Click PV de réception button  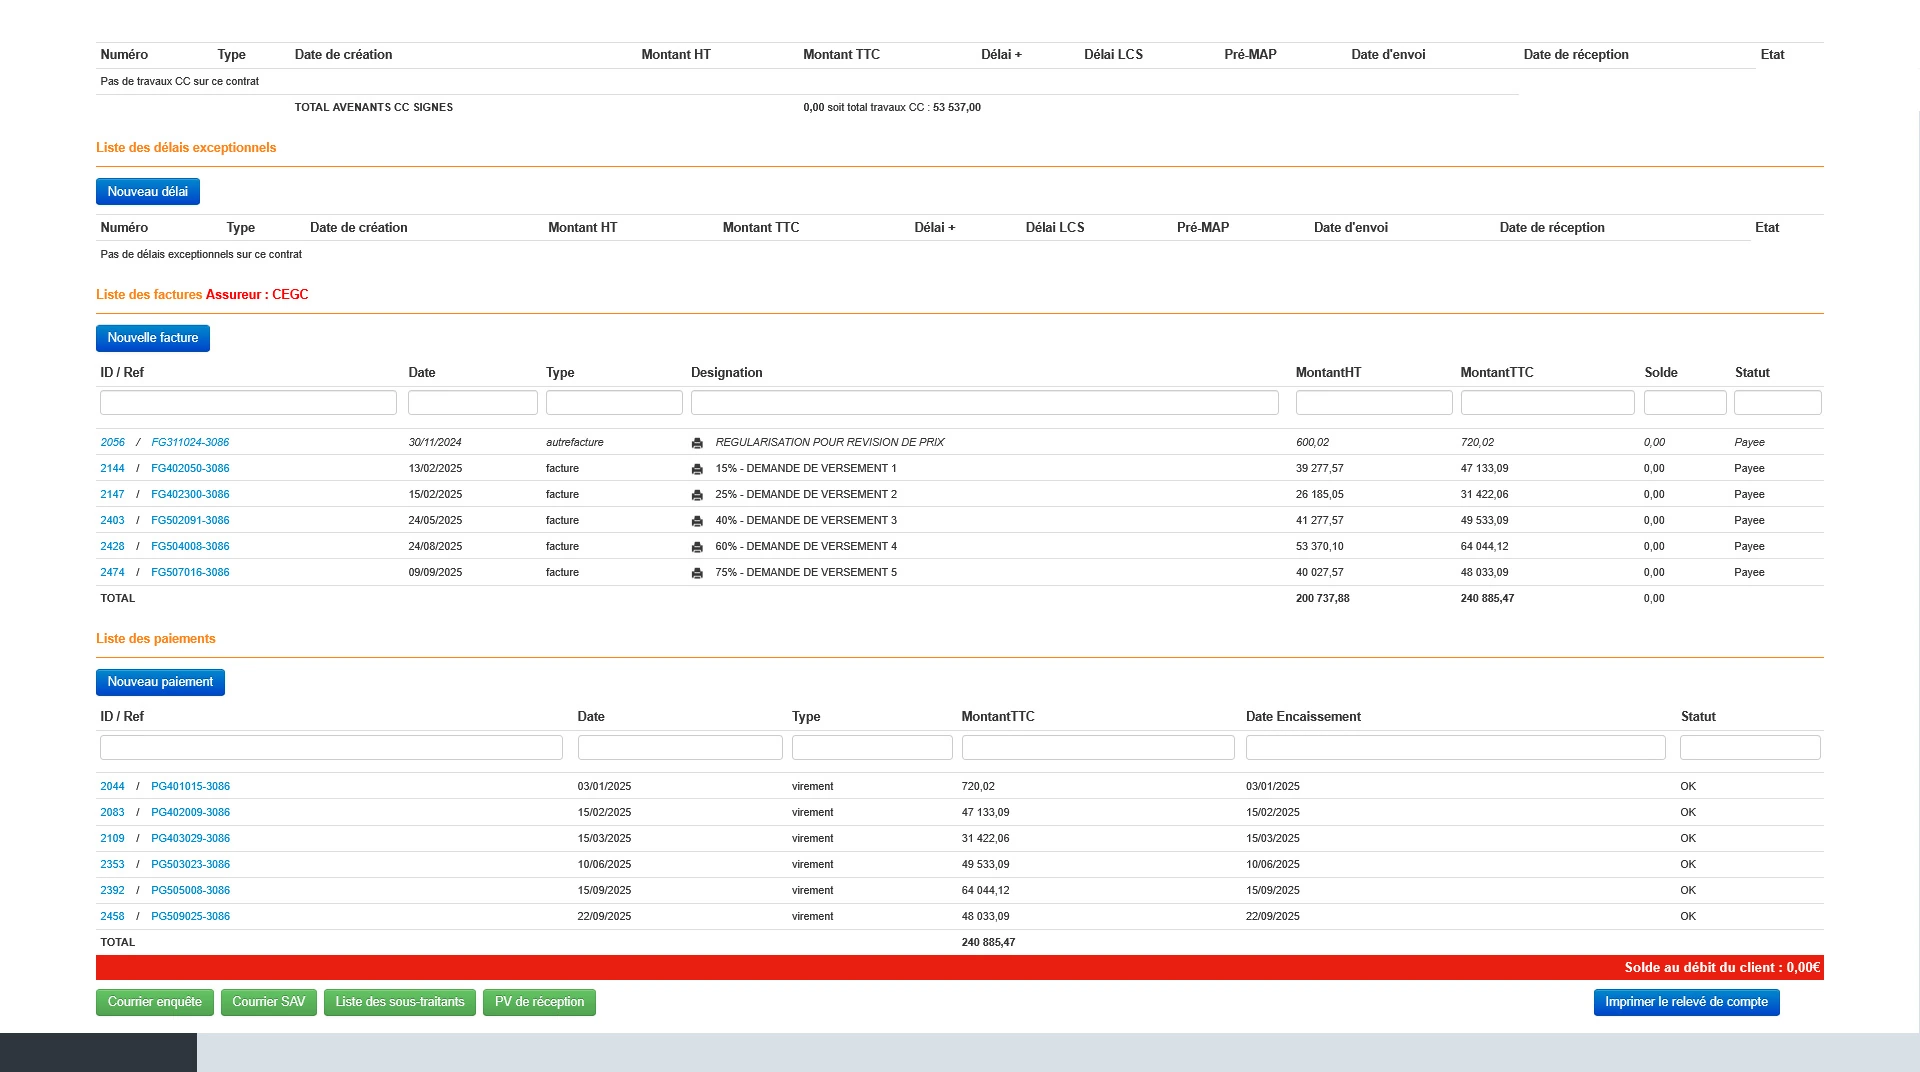click(539, 1002)
